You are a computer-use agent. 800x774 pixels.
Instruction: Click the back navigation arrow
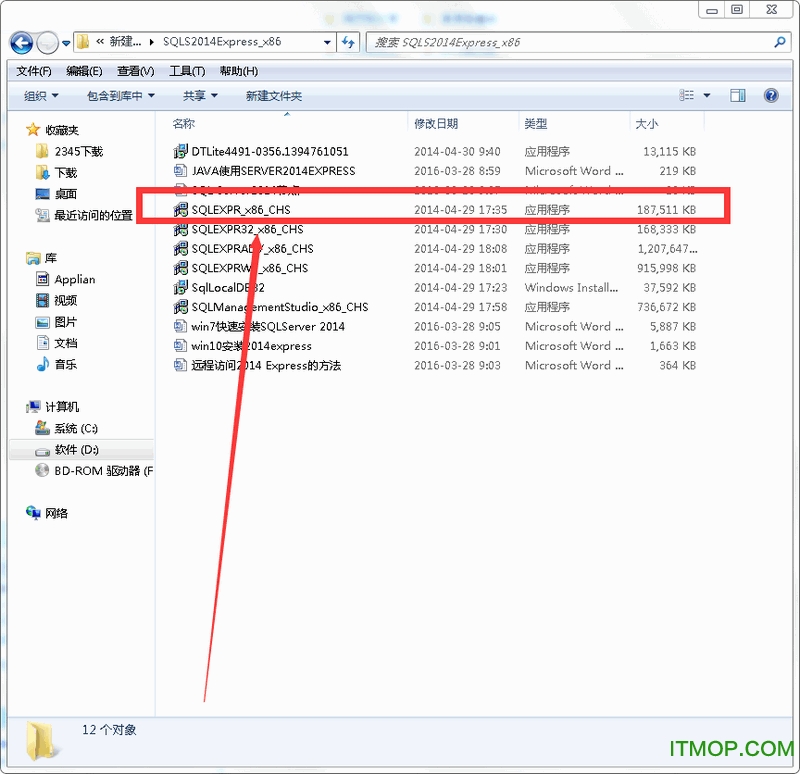(x=21, y=44)
